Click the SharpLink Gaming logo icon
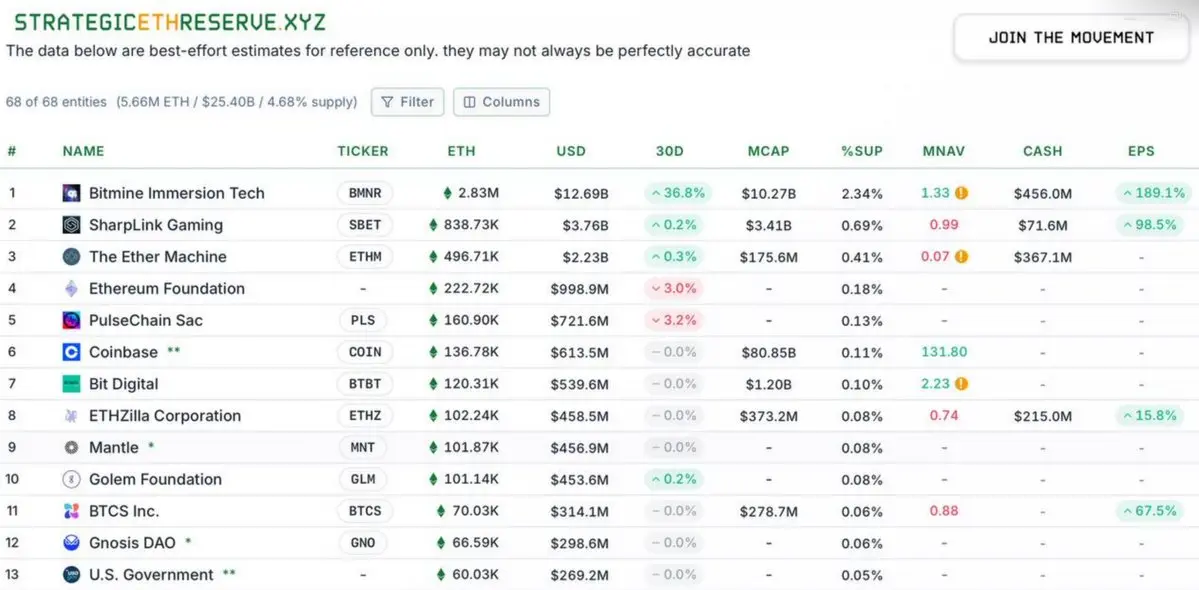The height and width of the screenshot is (590, 1199). [x=71, y=225]
